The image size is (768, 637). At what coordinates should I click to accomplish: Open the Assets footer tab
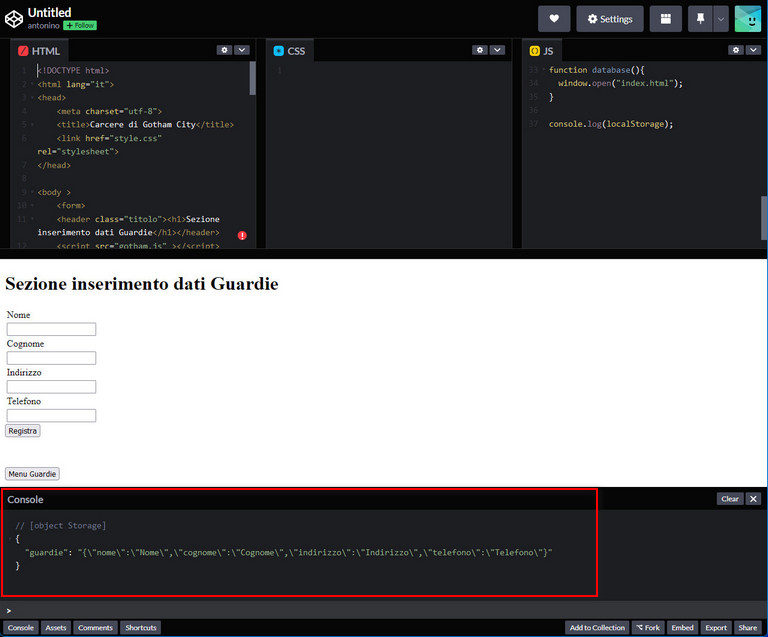[56, 628]
